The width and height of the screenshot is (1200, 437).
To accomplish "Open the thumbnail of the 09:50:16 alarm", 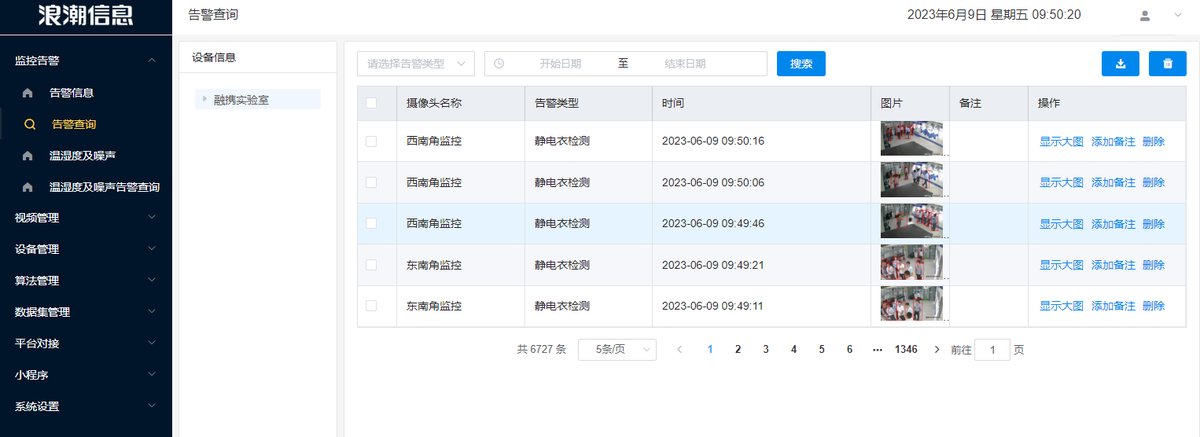I will [911, 138].
